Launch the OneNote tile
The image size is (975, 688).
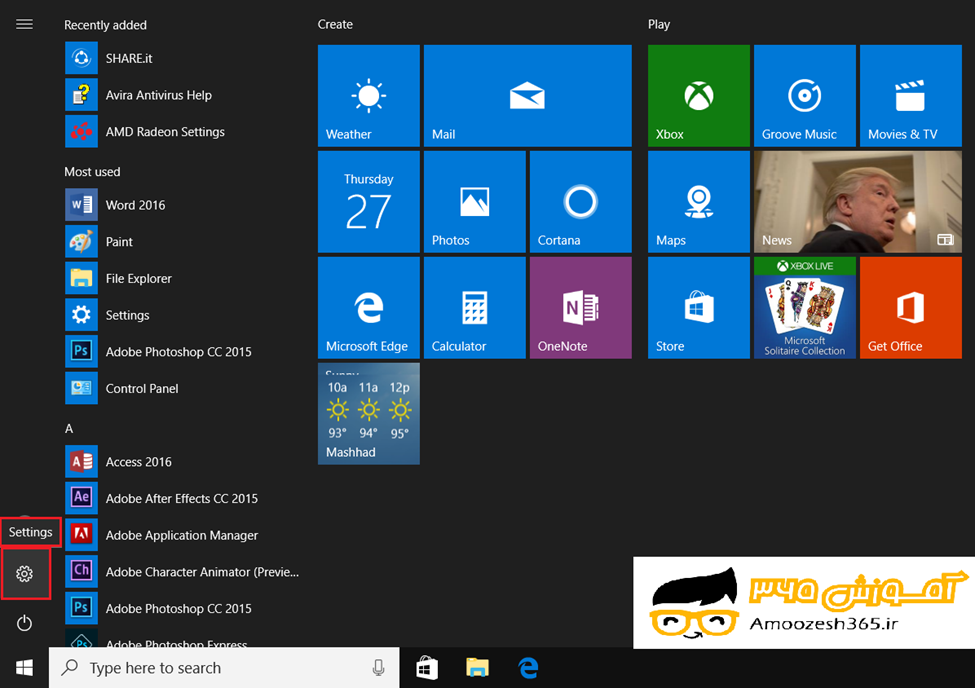coord(581,308)
